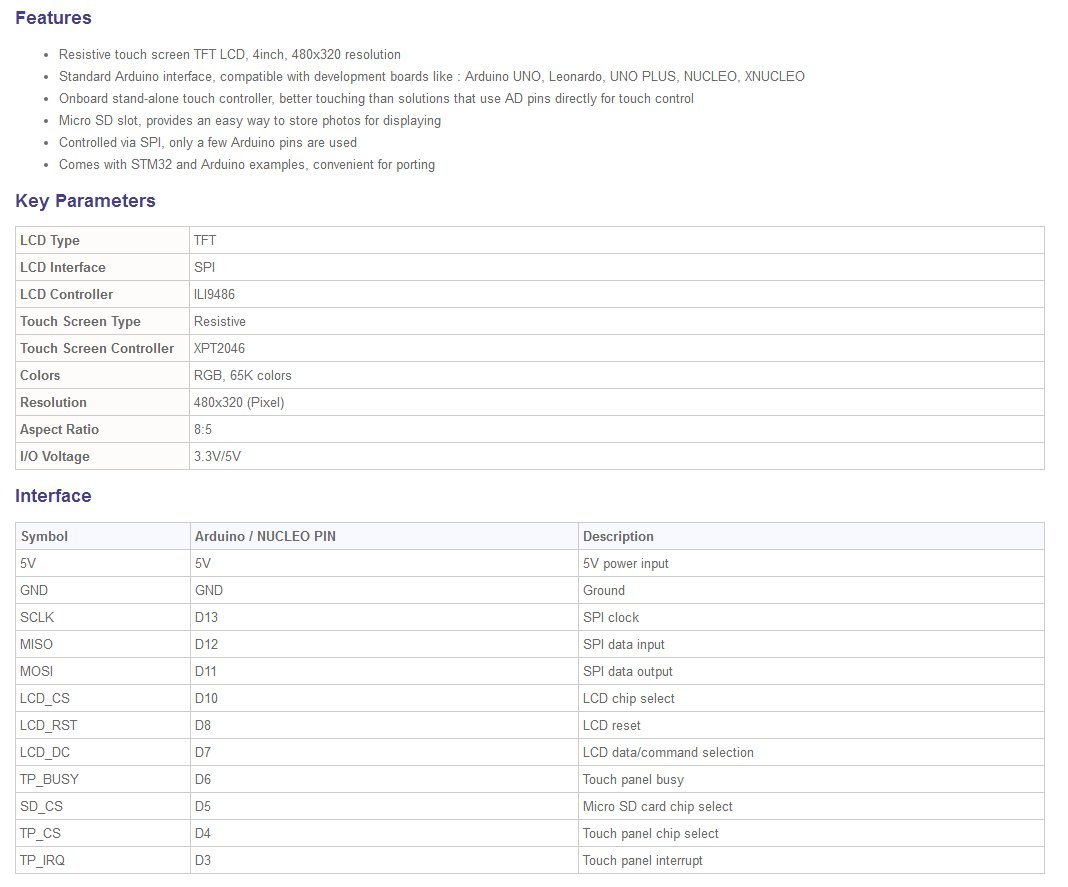Screen dimensions: 1068x887
Task: Click the D10 pin cell
Action: 206,698
